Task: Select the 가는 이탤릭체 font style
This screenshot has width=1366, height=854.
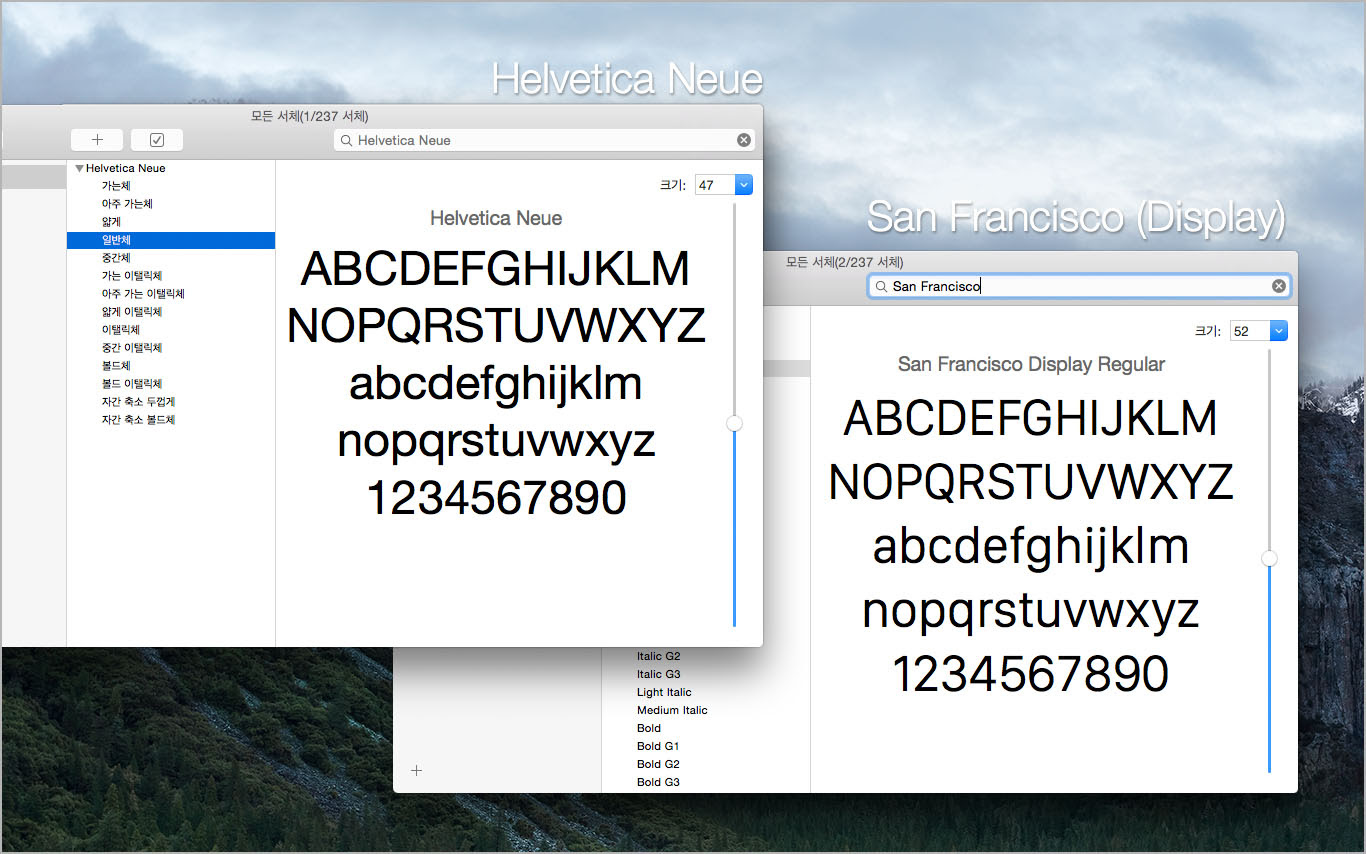Action: click(x=131, y=276)
